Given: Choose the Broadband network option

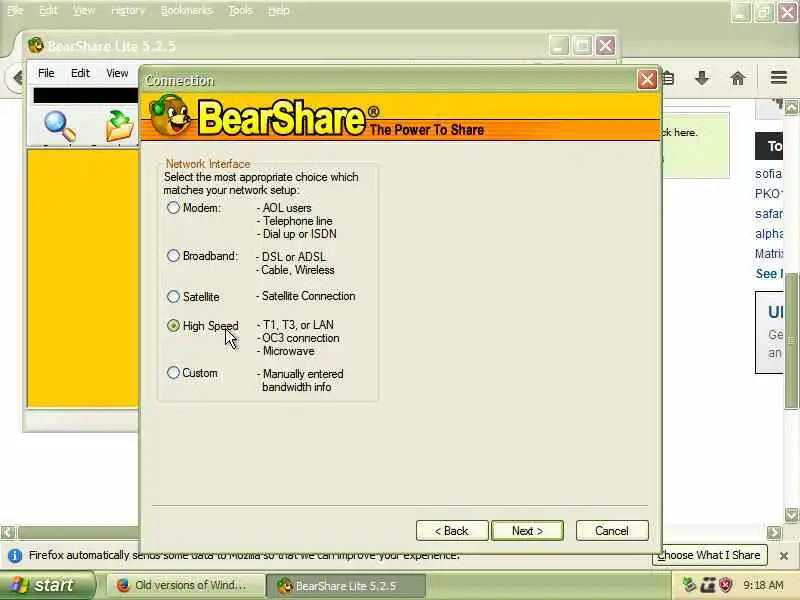Looking at the screenshot, I should click(173, 256).
